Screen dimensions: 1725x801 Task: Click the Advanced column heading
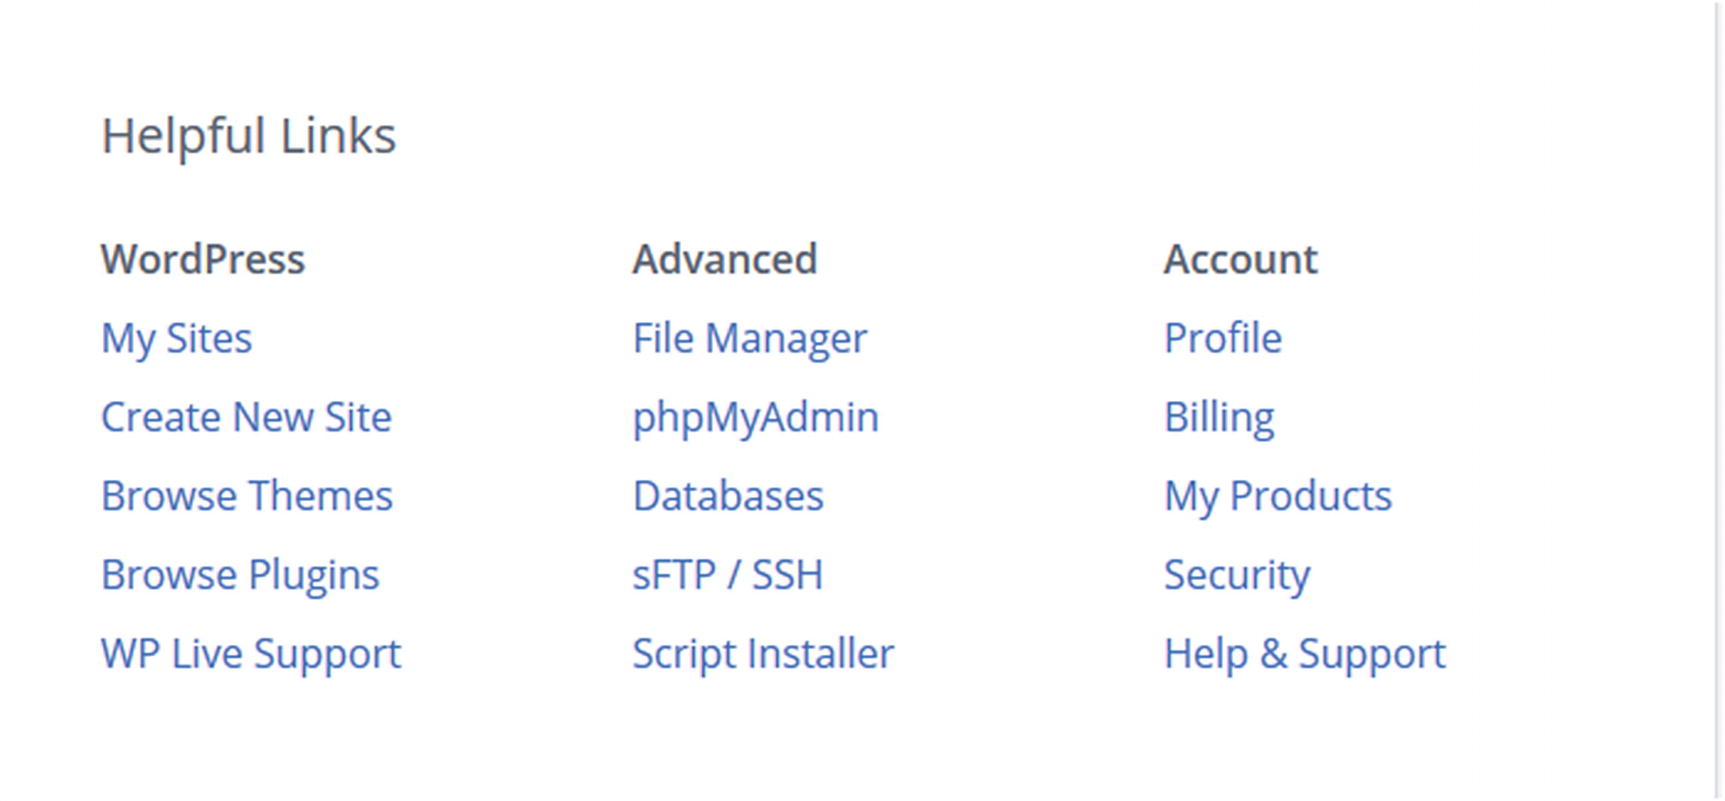724,260
